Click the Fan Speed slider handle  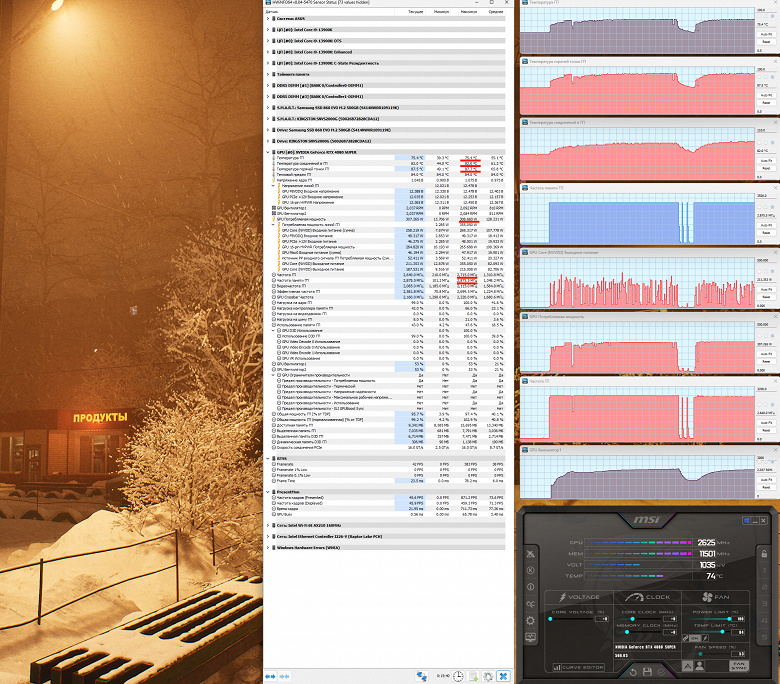coord(700,654)
